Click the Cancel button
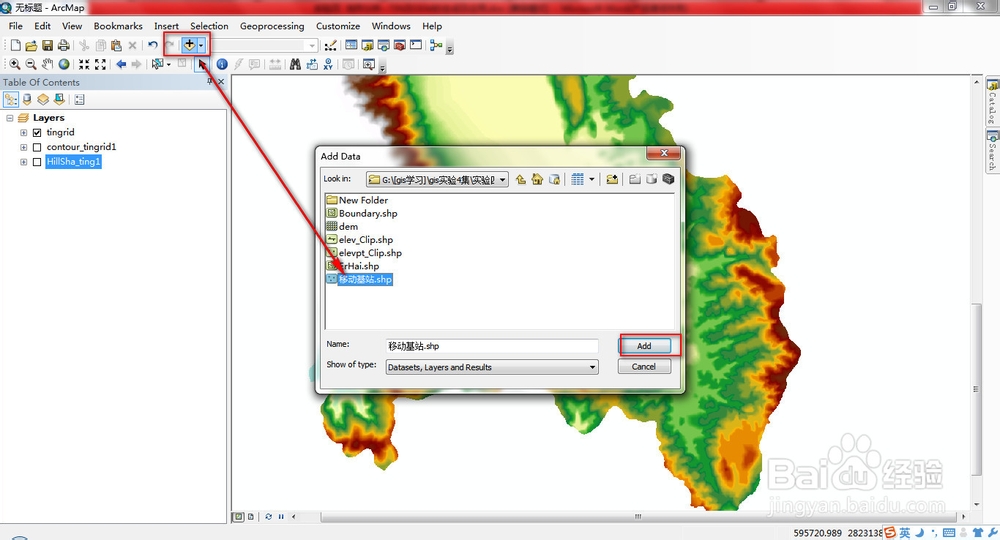The width and height of the screenshot is (1000, 540). 644,367
